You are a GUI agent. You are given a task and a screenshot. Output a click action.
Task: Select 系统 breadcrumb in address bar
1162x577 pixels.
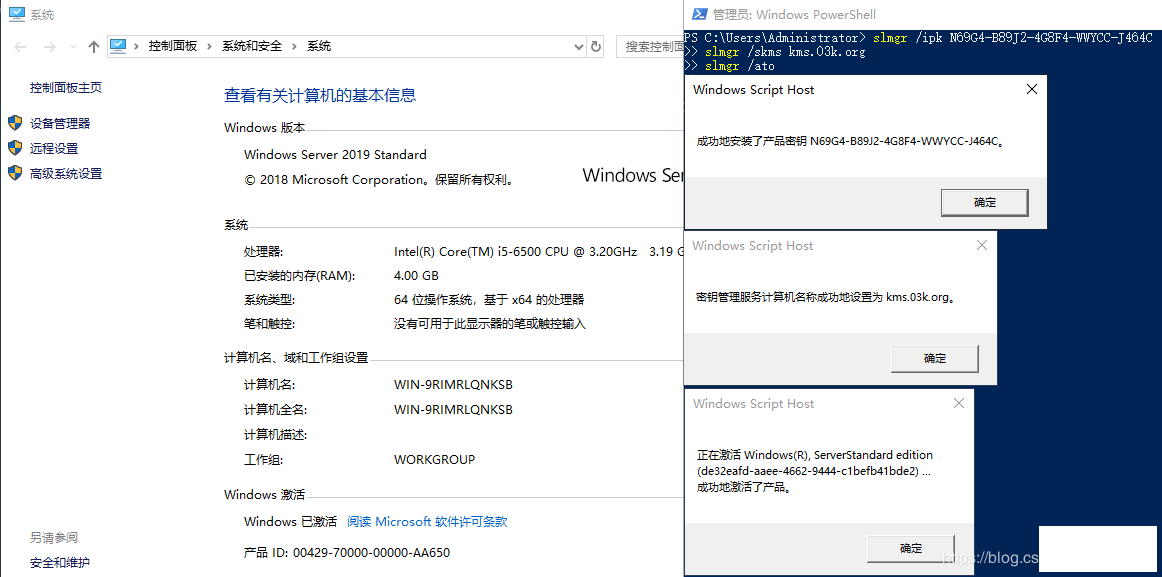pos(319,46)
